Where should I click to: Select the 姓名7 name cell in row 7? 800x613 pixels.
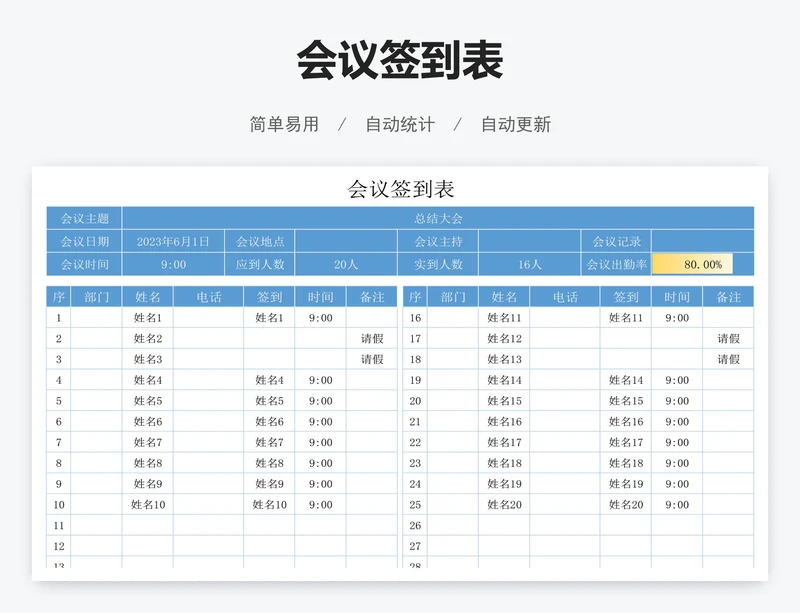147,442
